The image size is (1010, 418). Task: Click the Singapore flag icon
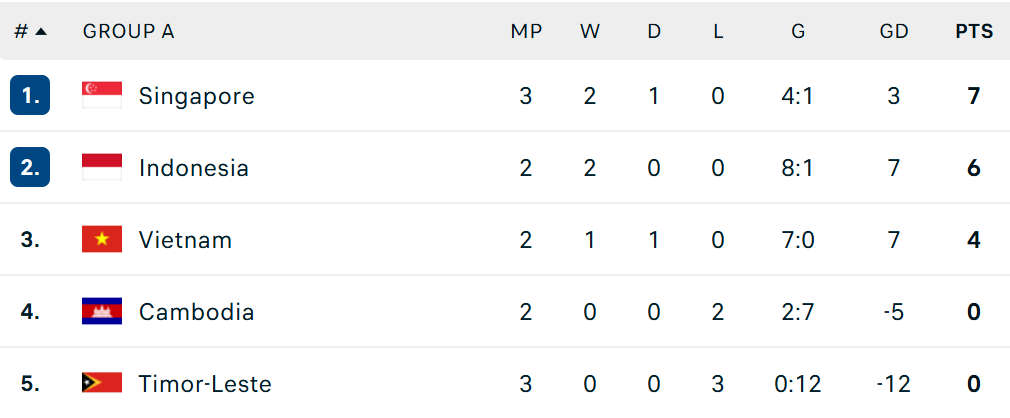pyautogui.click(x=102, y=95)
